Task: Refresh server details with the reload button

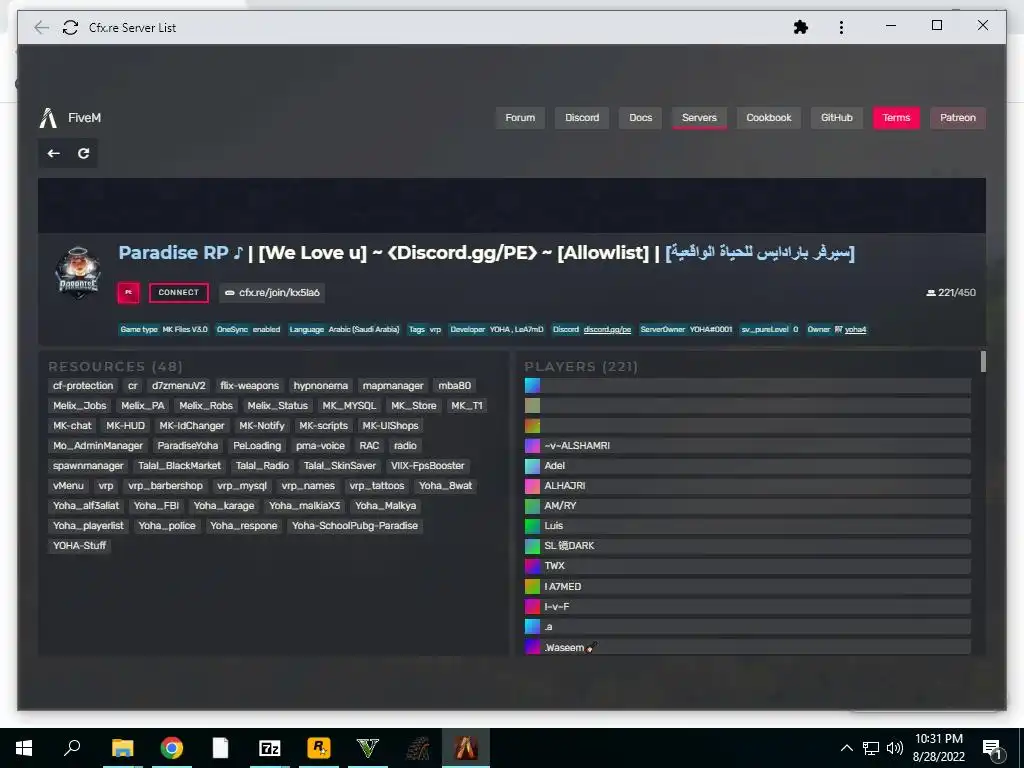Action: pyautogui.click(x=83, y=153)
